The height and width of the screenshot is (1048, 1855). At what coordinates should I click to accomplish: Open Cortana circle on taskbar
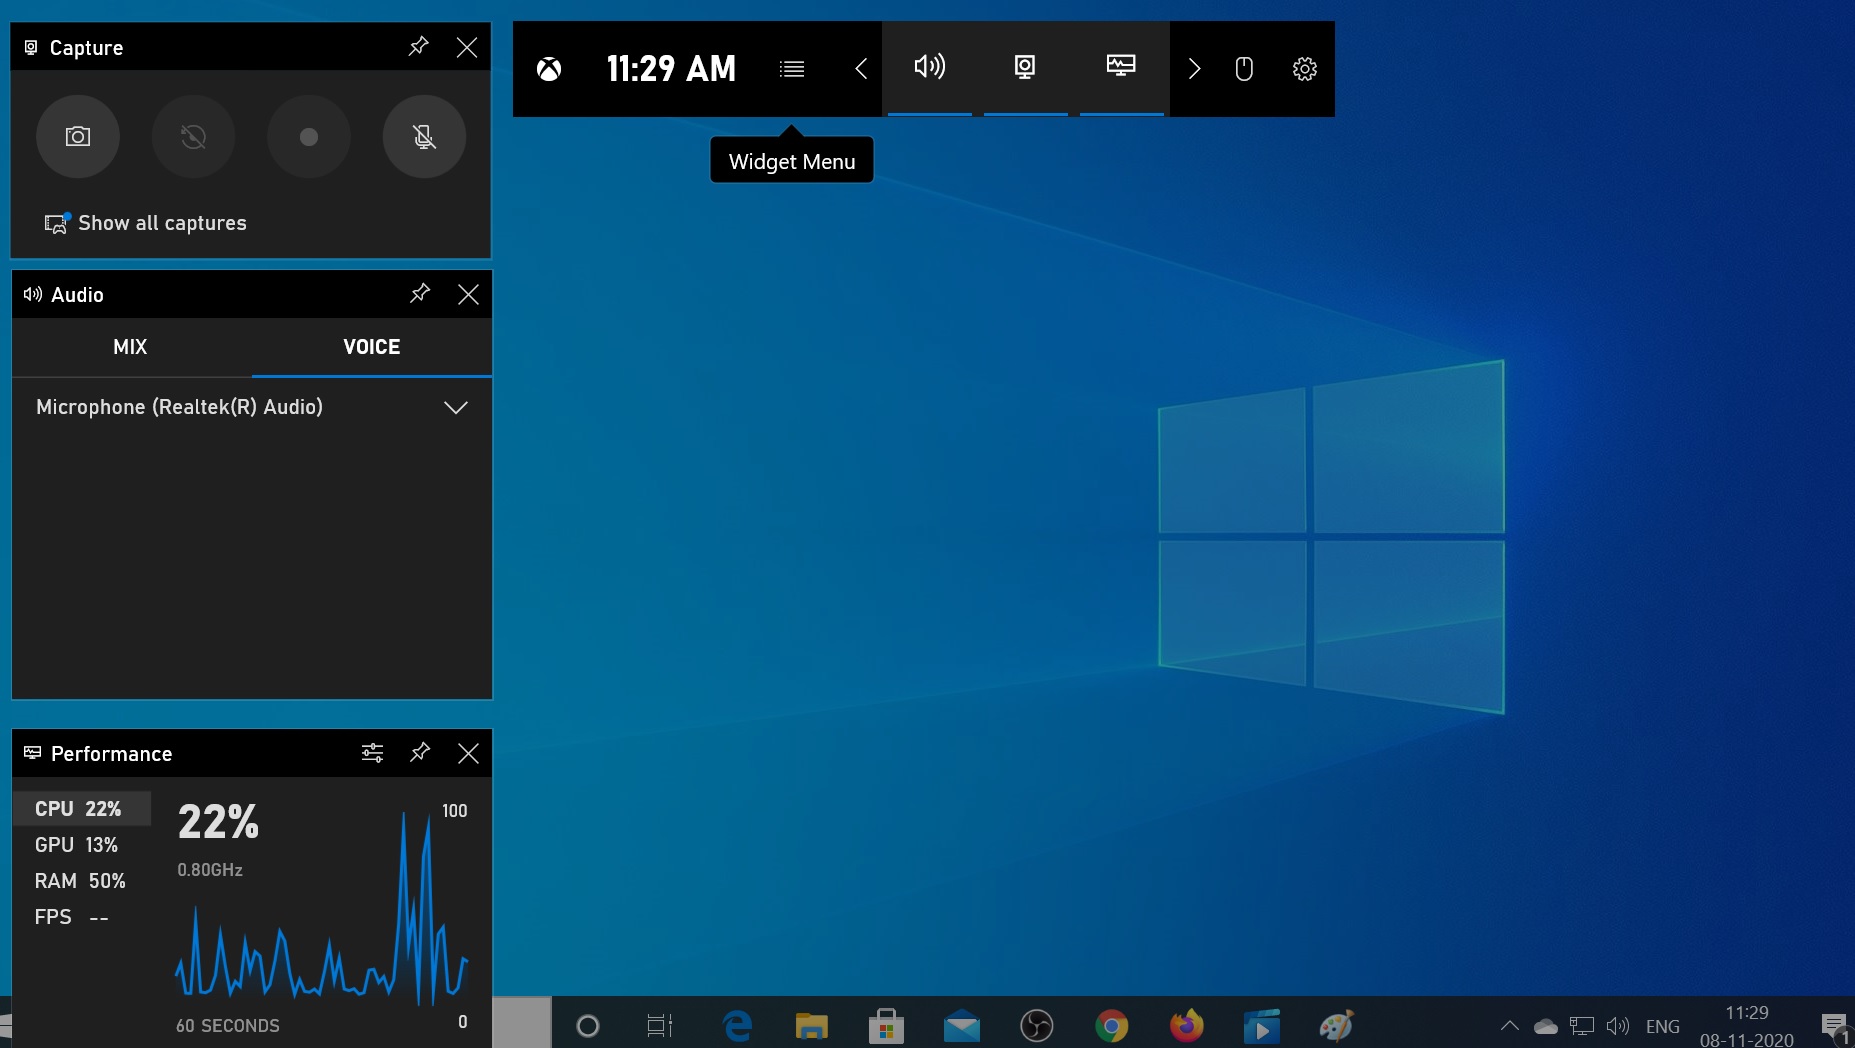[588, 1025]
